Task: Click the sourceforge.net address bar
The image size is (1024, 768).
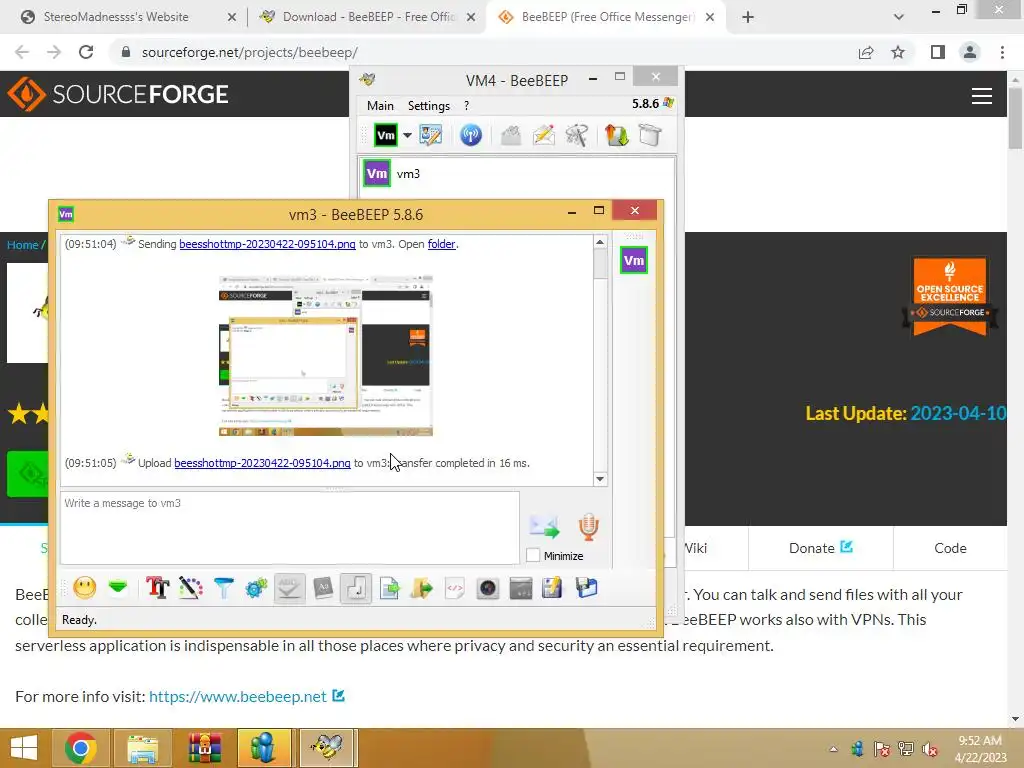Action: pos(483,52)
